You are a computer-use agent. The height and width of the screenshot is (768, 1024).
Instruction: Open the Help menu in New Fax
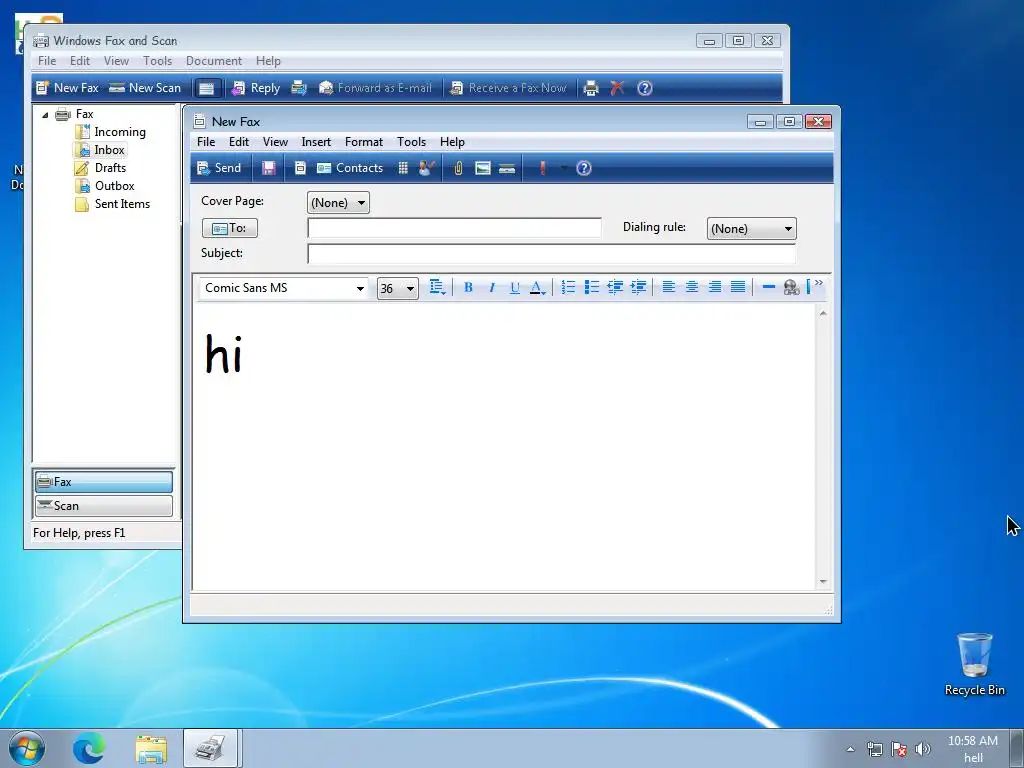[x=452, y=142]
